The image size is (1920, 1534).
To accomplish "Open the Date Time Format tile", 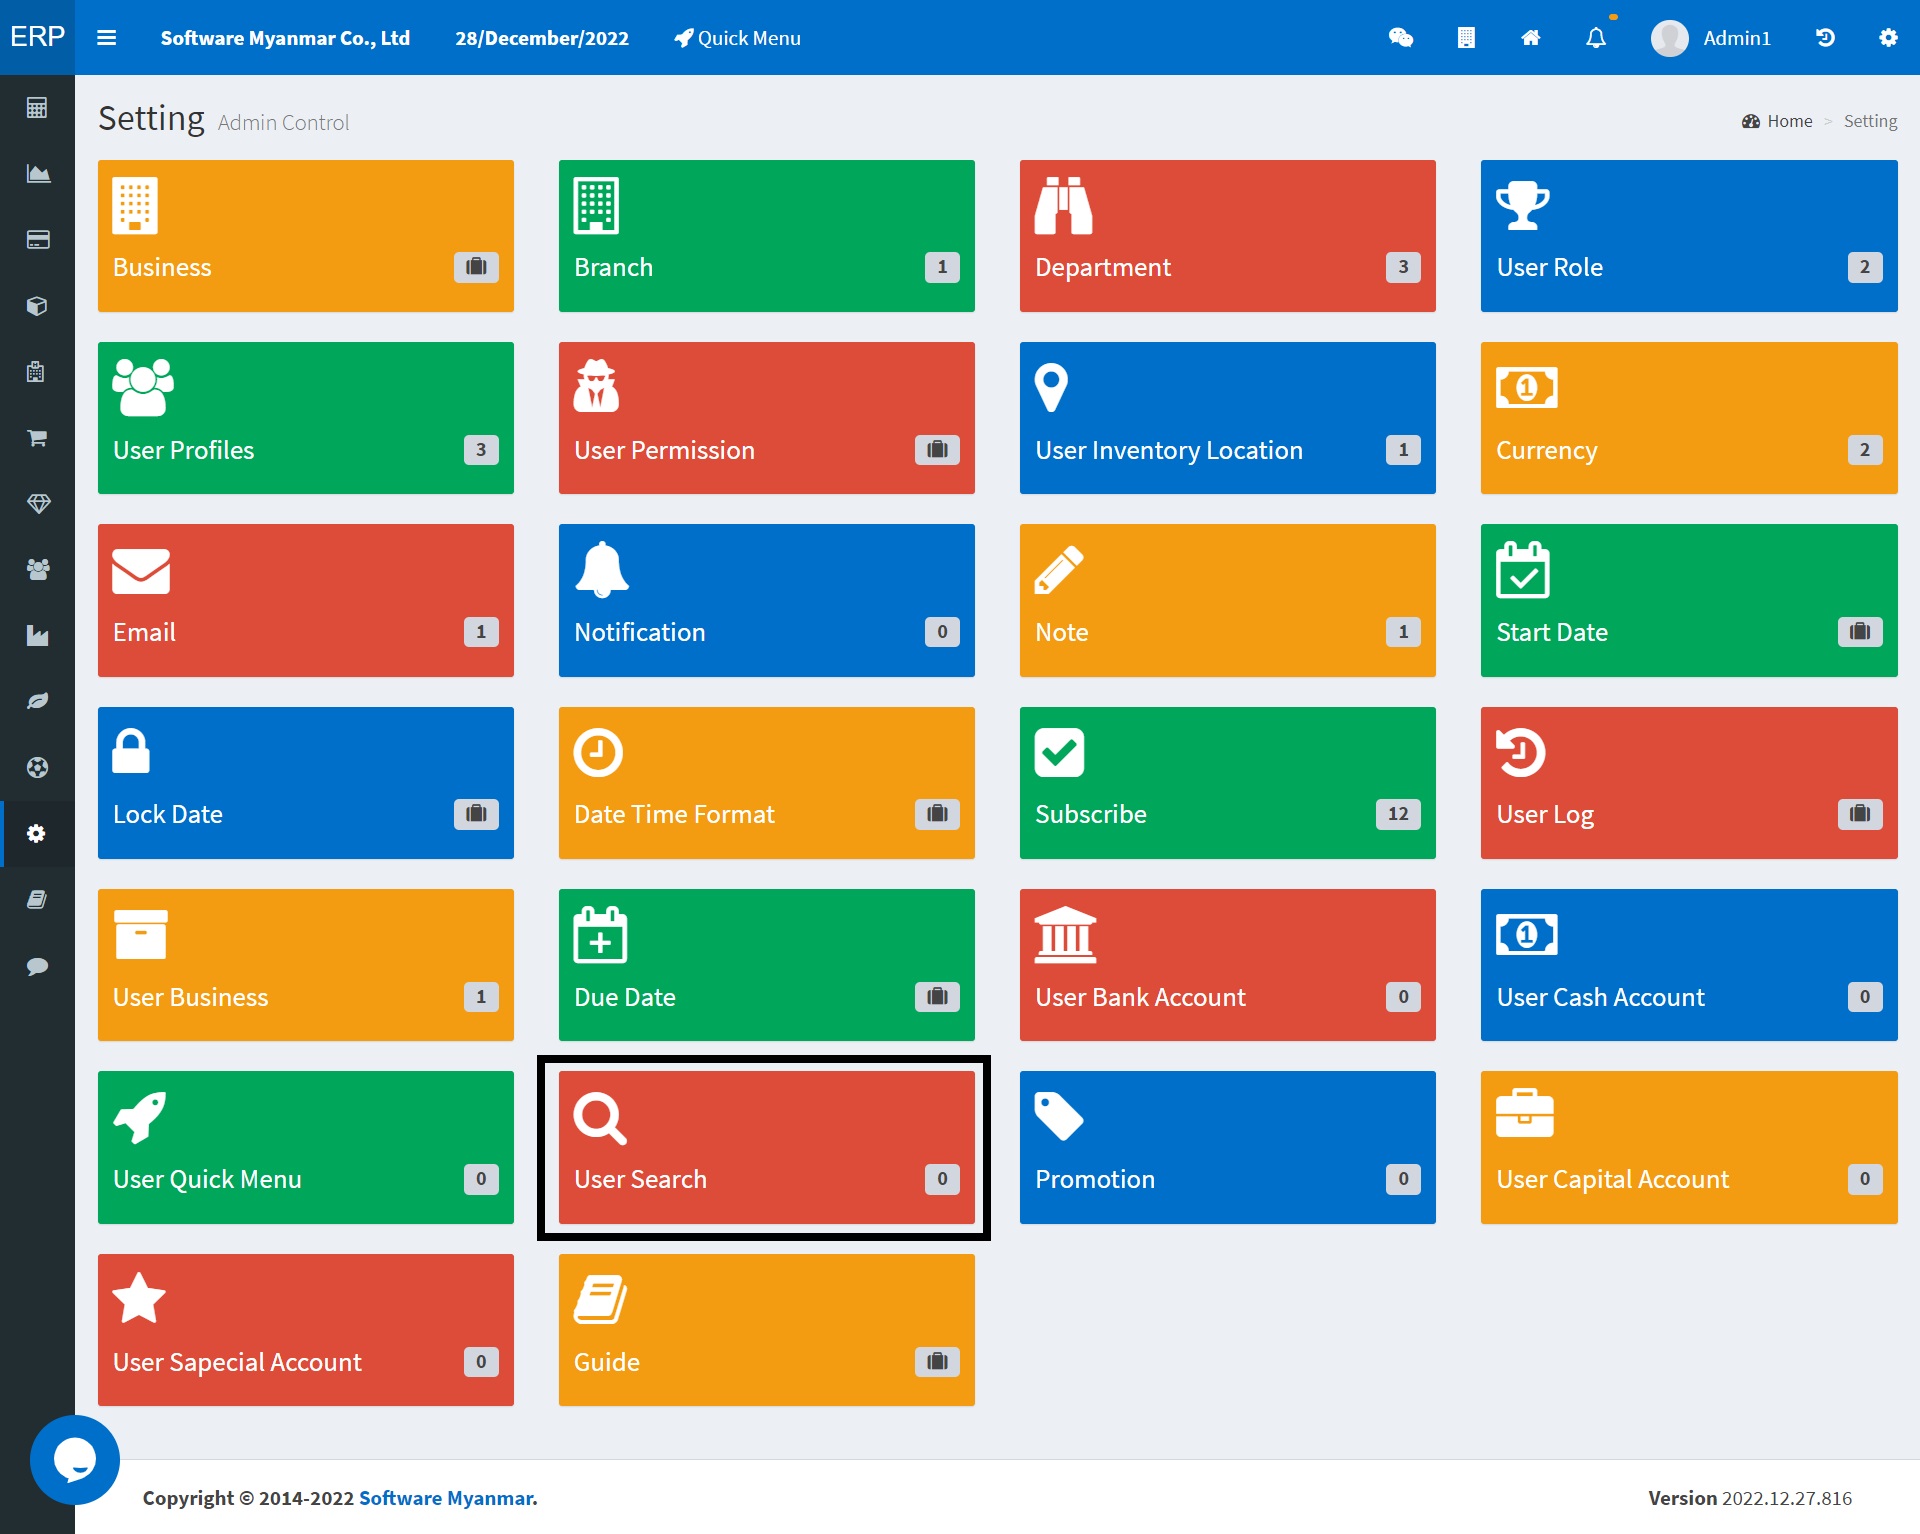I will click(767, 783).
